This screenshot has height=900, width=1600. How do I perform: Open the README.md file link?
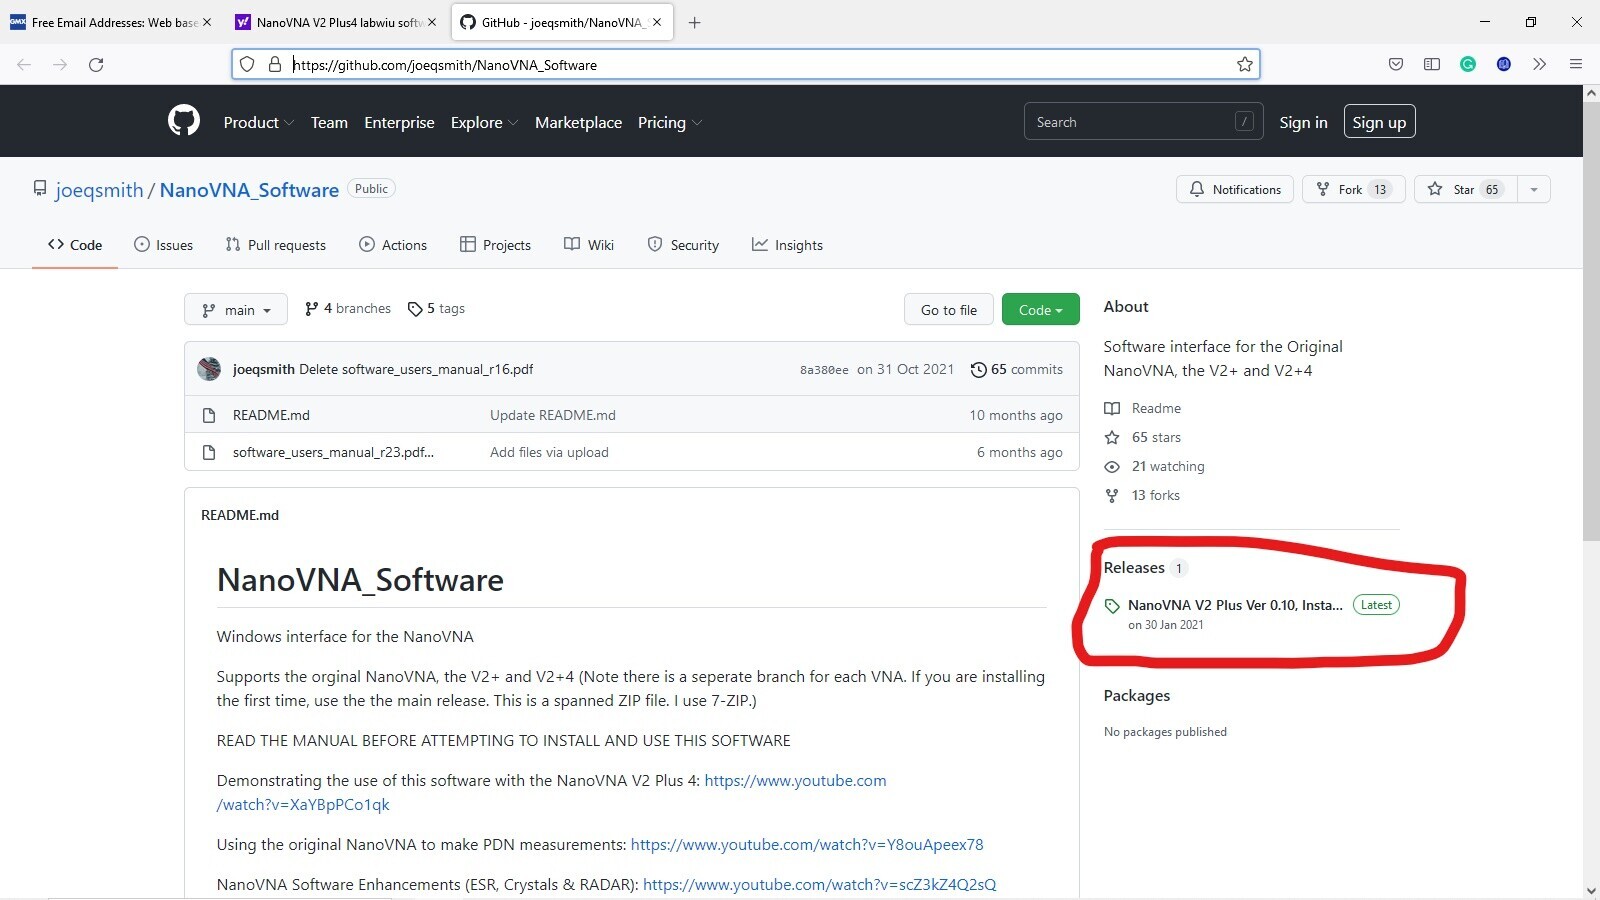(271, 415)
